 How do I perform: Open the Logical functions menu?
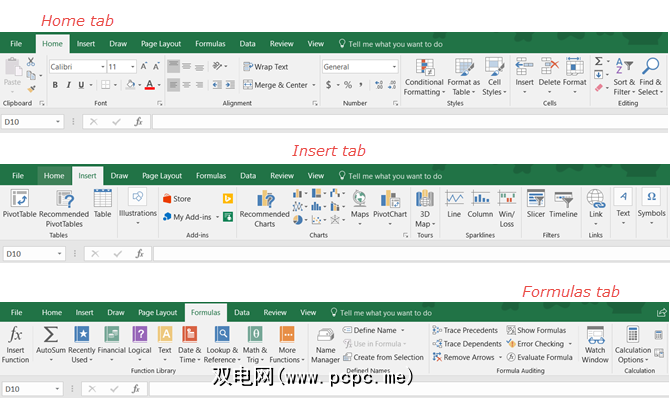click(140, 344)
